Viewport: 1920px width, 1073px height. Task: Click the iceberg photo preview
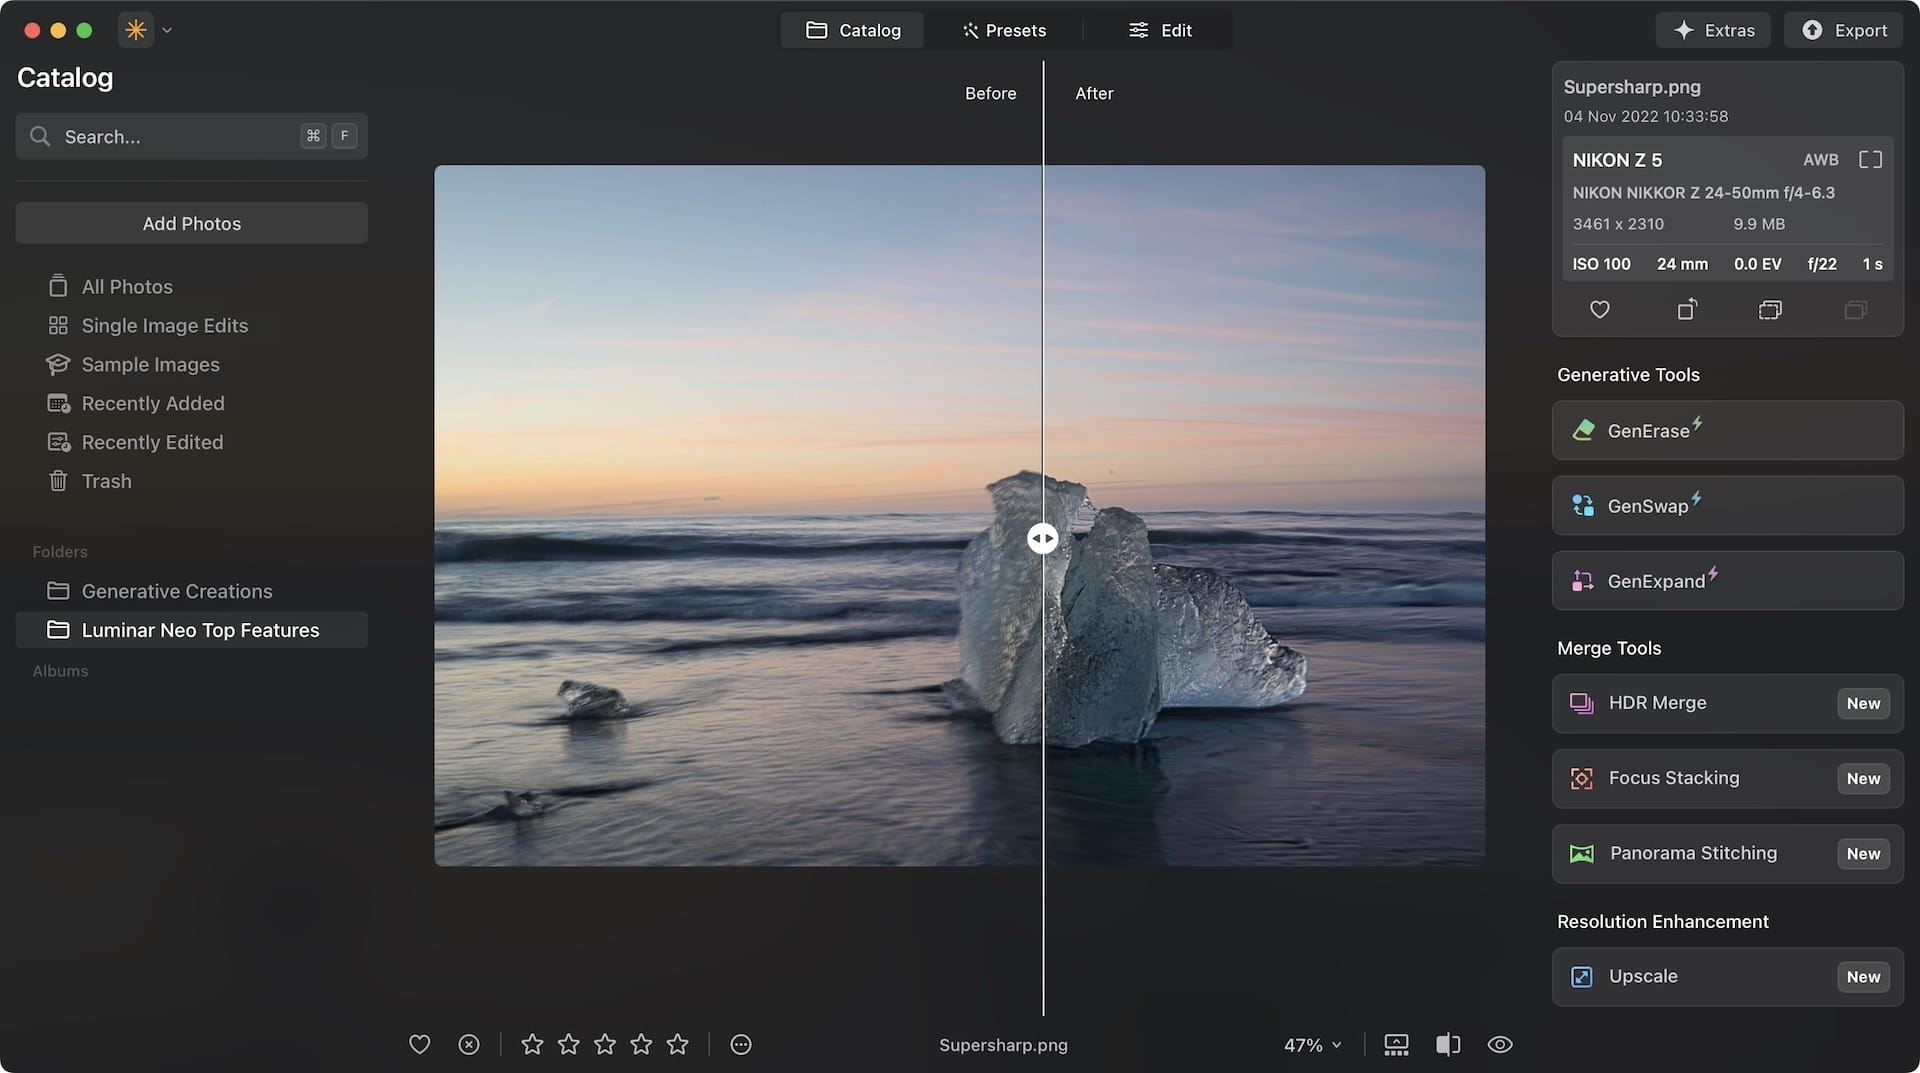[959, 515]
